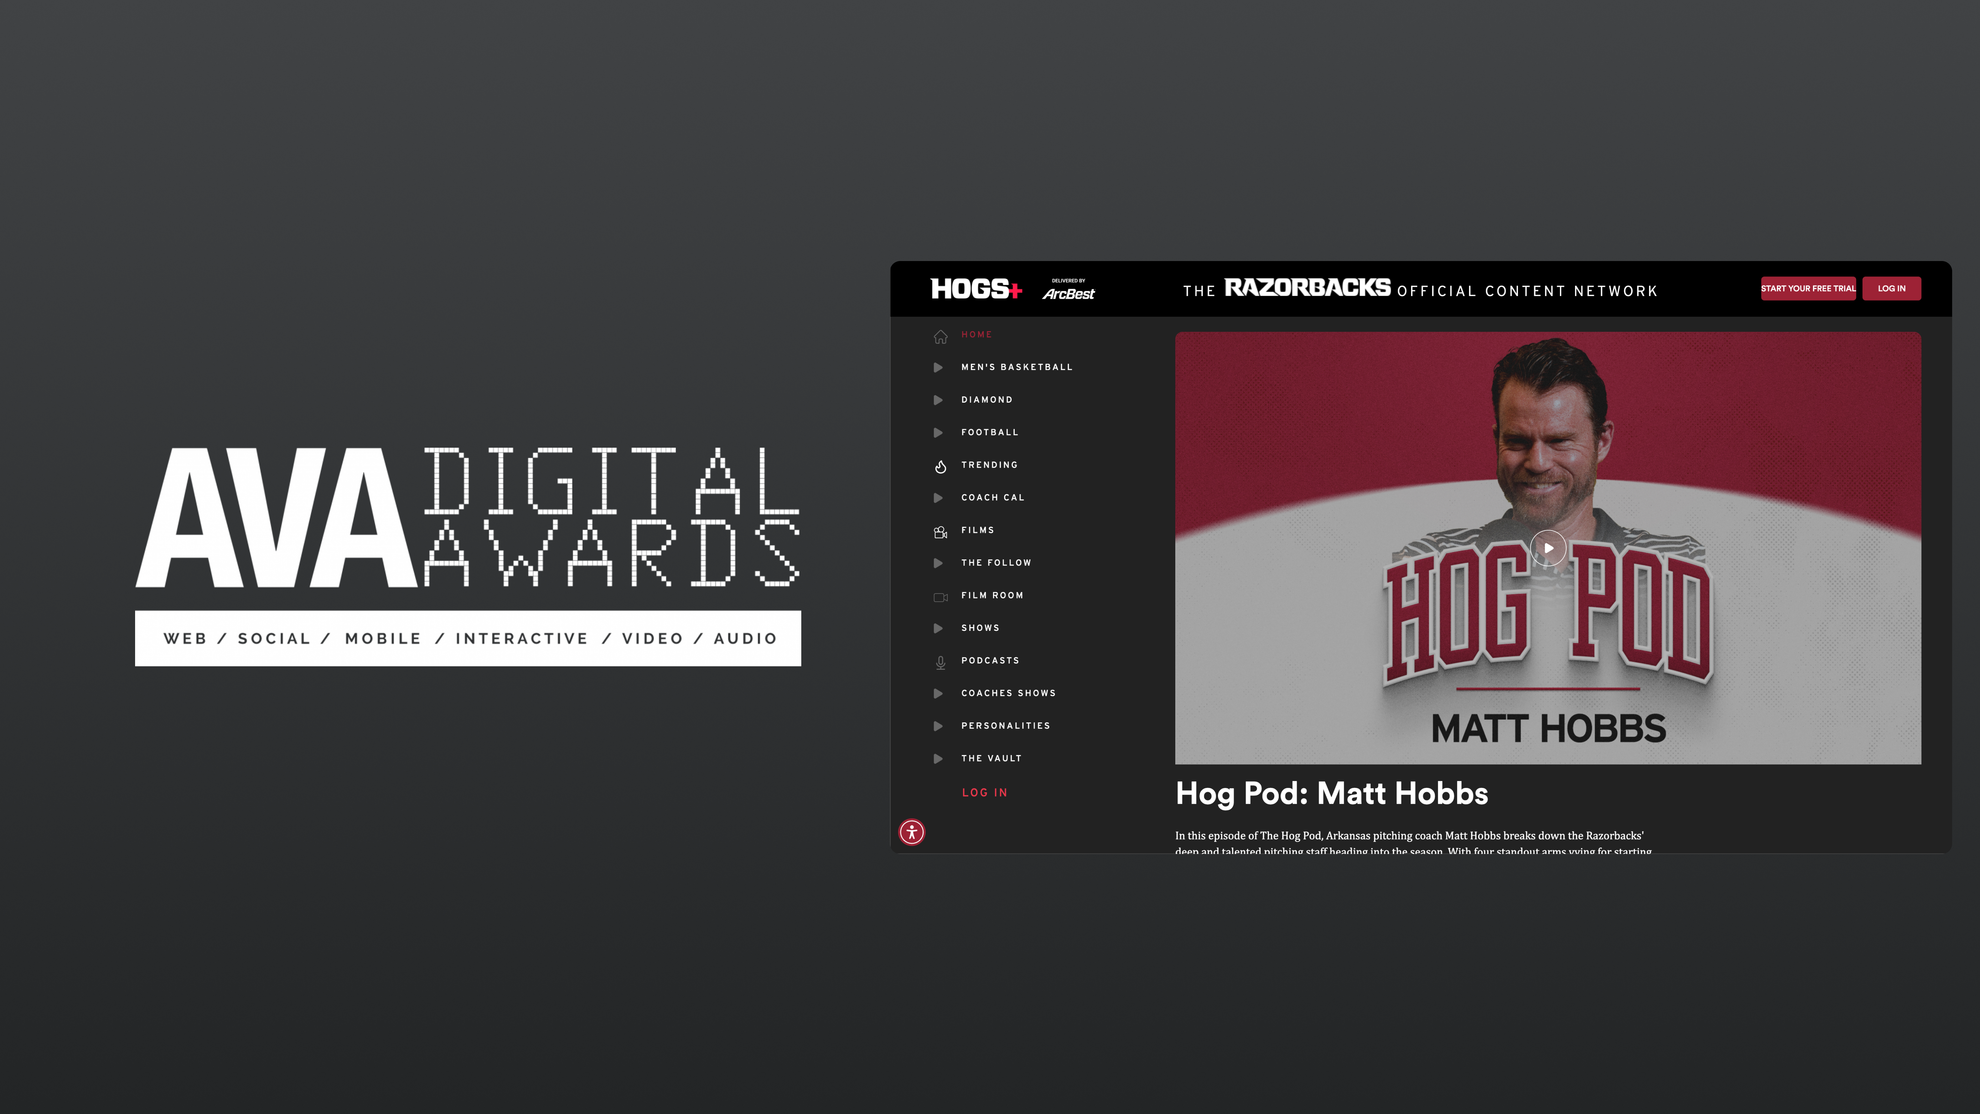Open the Home menu item

click(976, 335)
